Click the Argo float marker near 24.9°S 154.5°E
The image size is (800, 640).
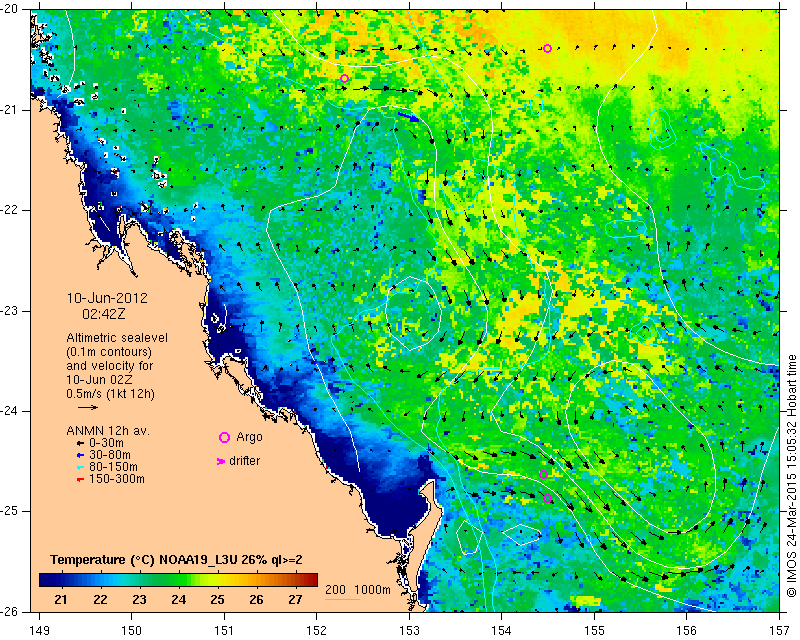[548, 499]
